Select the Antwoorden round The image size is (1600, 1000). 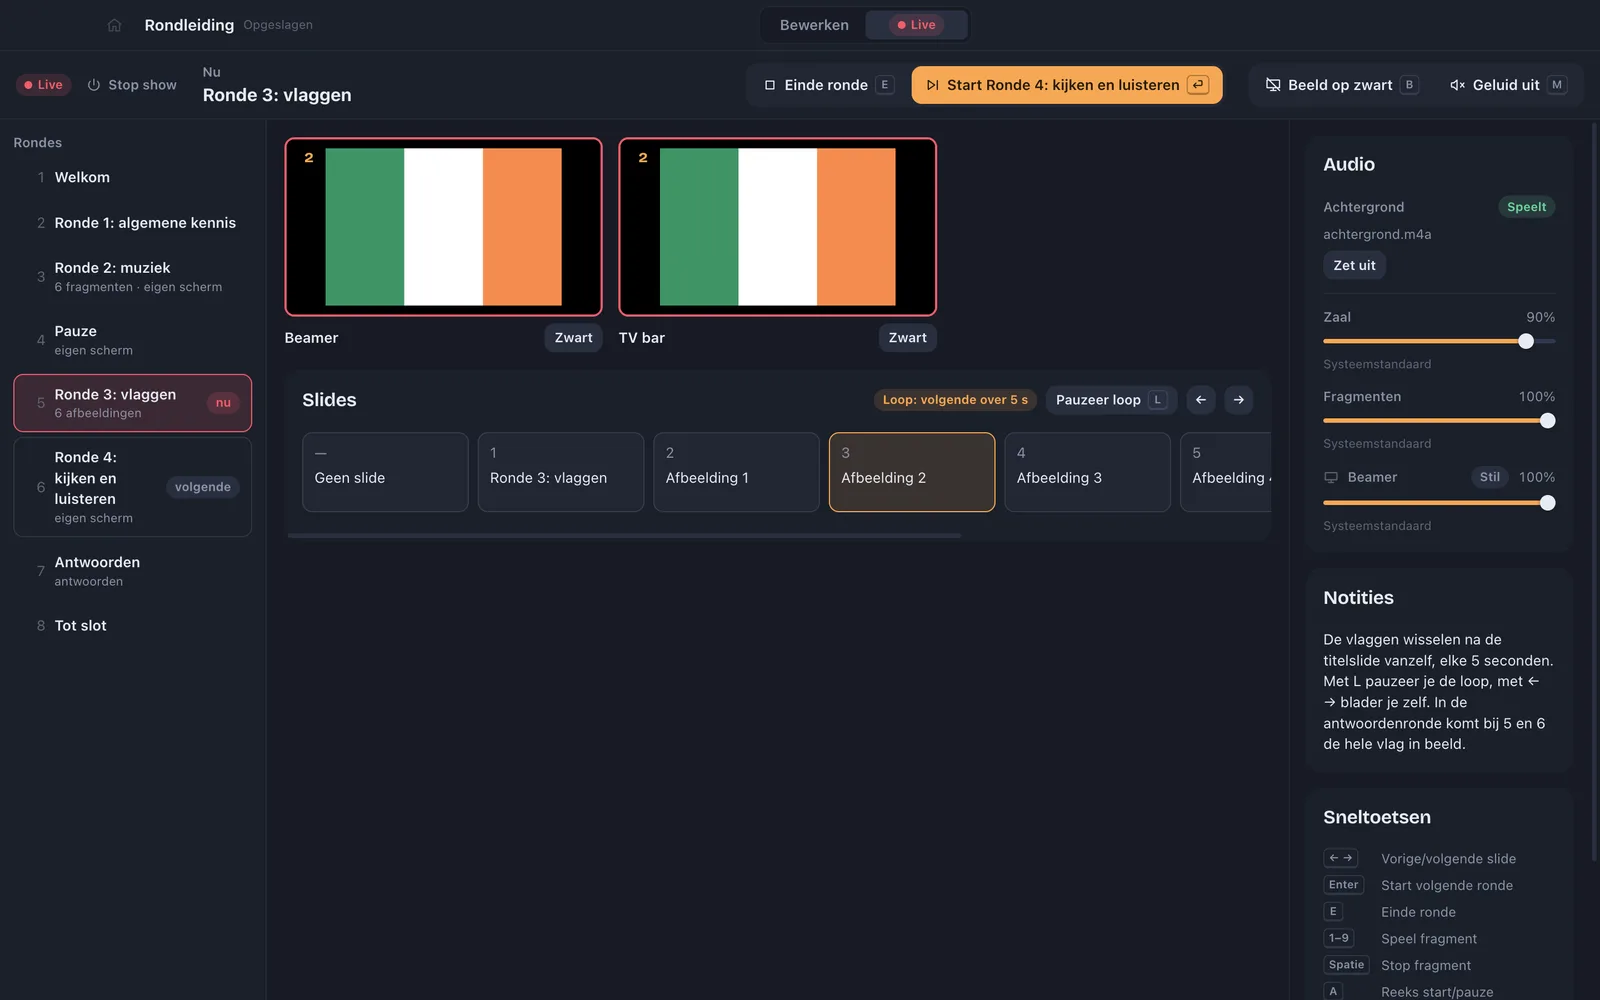132,571
